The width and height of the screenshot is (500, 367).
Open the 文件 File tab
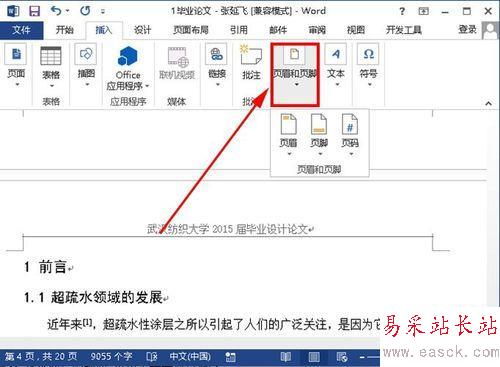(x=21, y=30)
